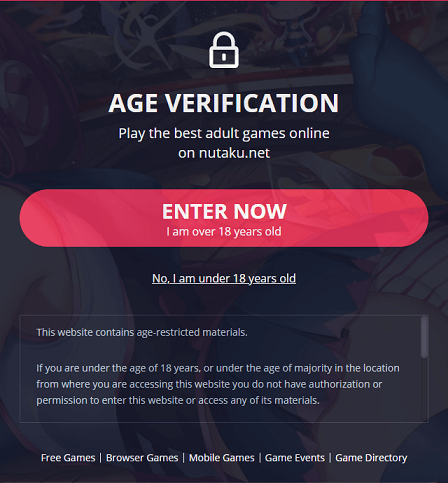Visit the Game Events footer link

(x=295, y=458)
